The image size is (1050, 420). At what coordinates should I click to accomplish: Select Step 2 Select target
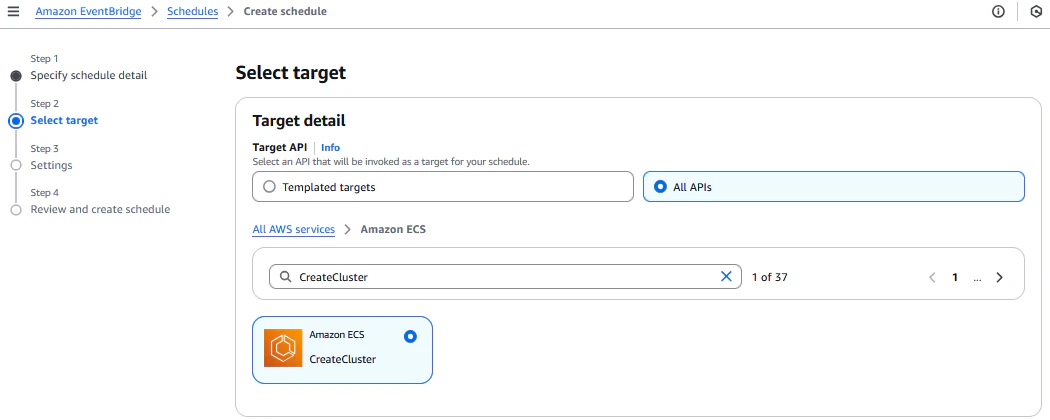[x=64, y=121]
